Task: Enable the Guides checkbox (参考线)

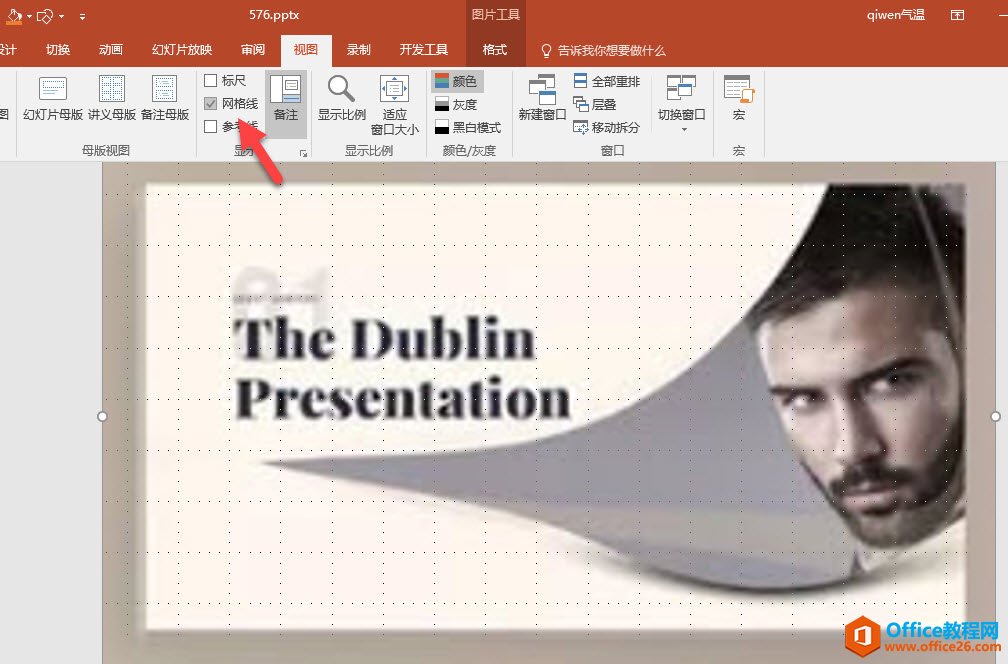Action: pyautogui.click(x=211, y=127)
